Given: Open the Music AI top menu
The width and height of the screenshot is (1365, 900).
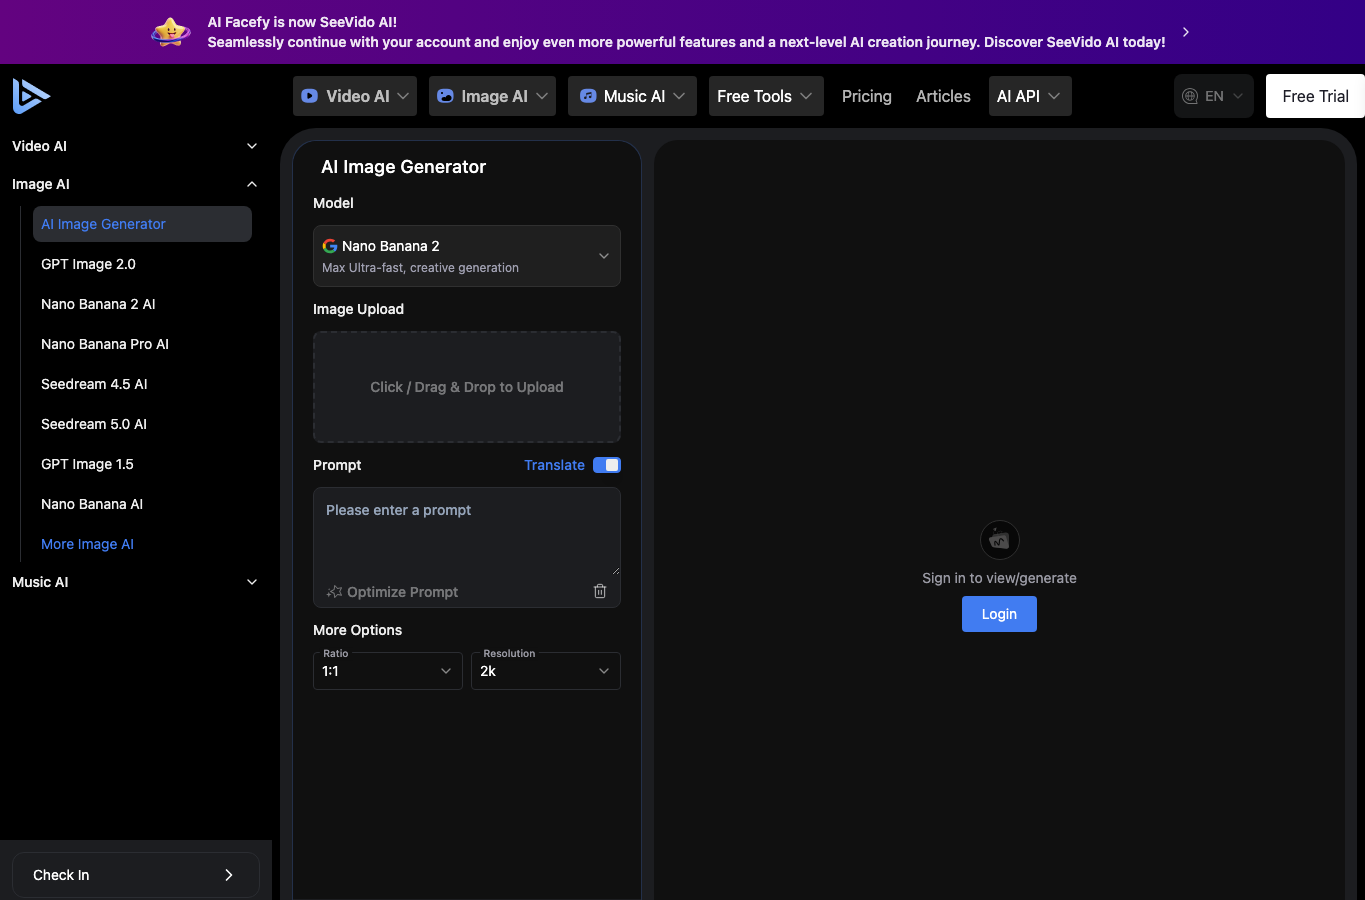Looking at the screenshot, I should tap(632, 96).
